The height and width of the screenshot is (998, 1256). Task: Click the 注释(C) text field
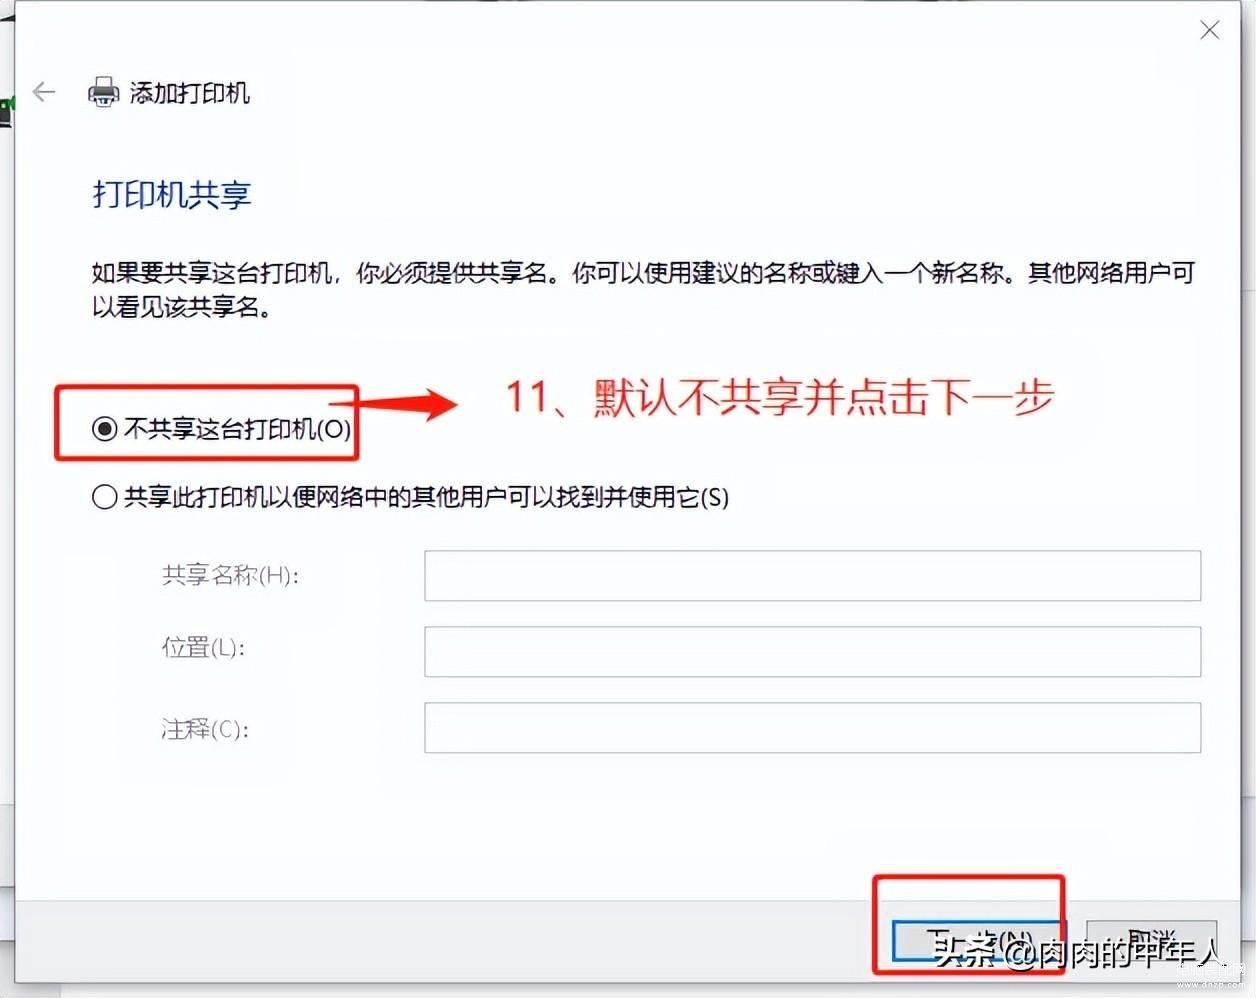(x=812, y=728)
